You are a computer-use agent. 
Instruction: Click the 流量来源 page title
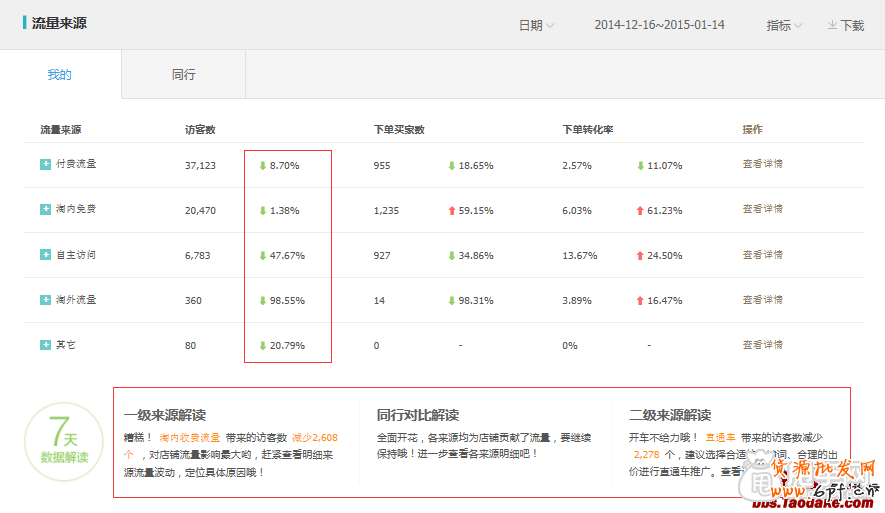tap(59, 23)
